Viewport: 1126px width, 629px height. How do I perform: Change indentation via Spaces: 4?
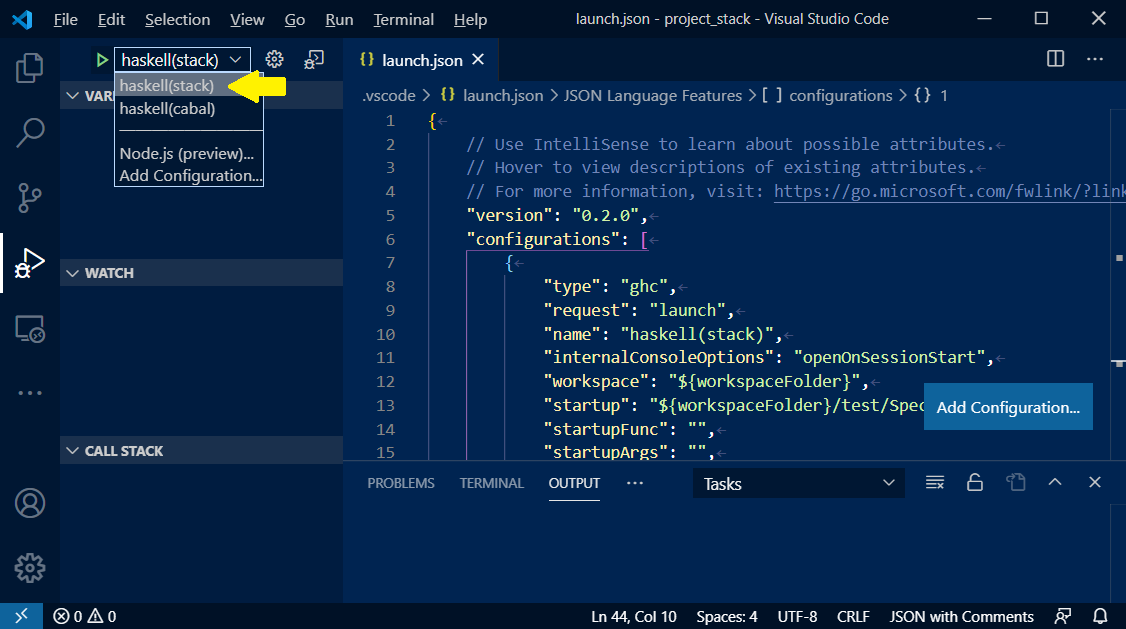[727, 616]
